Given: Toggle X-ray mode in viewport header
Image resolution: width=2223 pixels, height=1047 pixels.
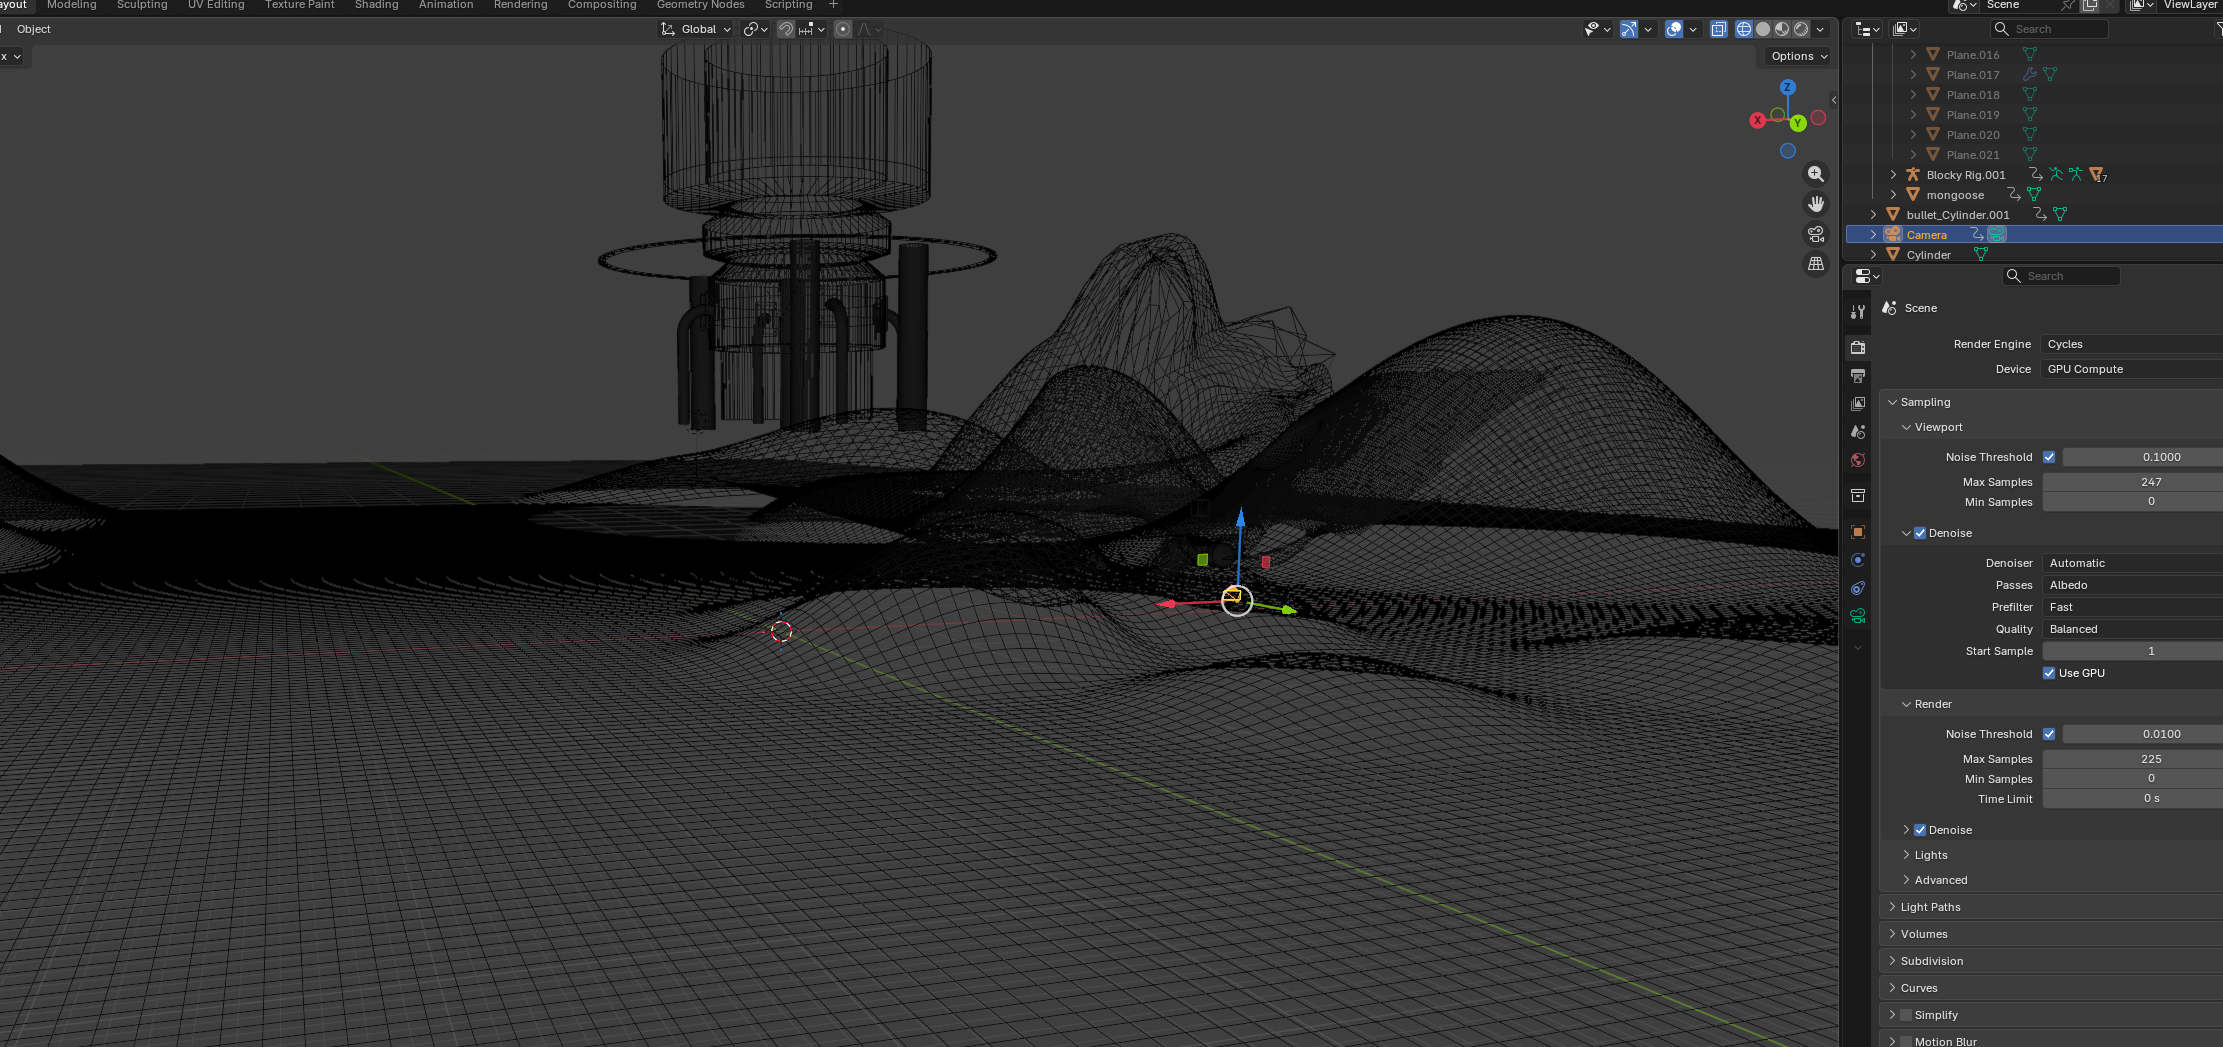Looking at the screenshot, I should tap(1718, 29).
